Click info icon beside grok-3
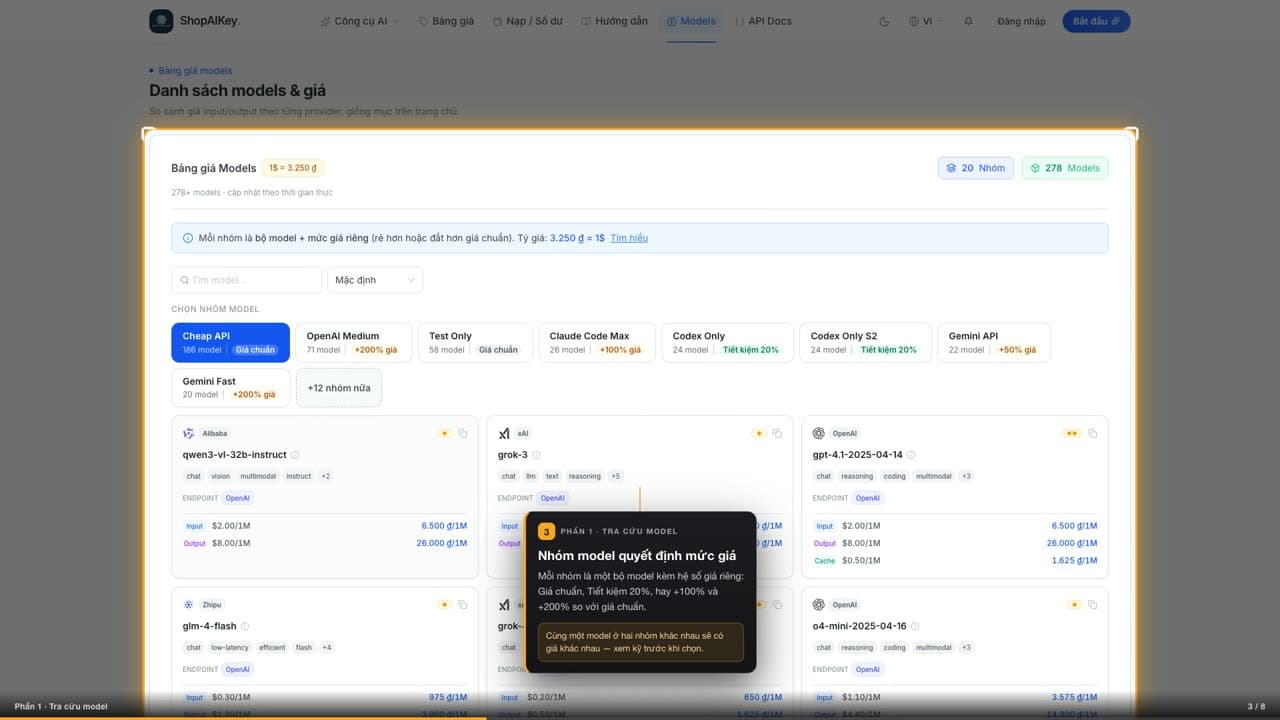This screenshot has height=720, width=1280. click(536, 455)
